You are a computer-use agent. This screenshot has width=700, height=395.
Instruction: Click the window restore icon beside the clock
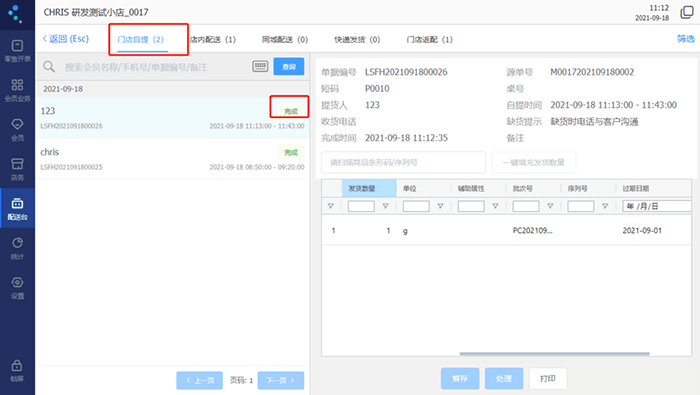[687, 12]
